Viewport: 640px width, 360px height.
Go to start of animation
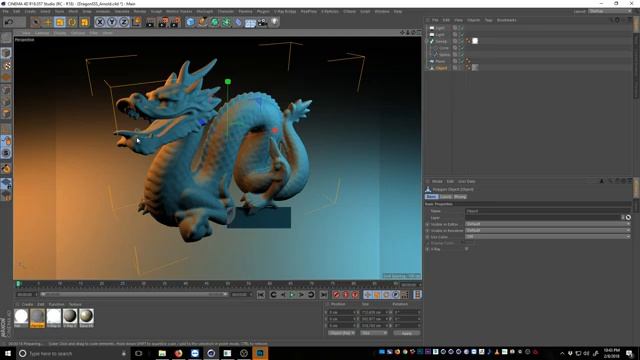(261, 295)
